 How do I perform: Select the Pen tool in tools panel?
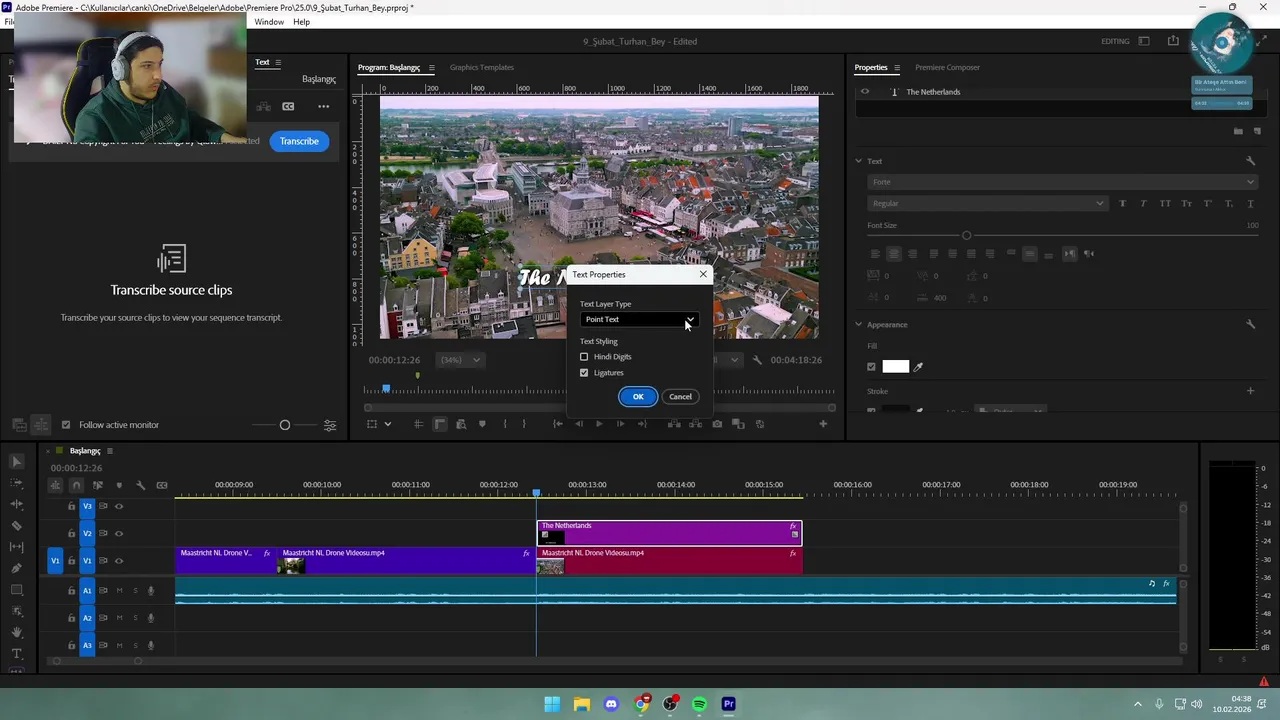[16, 568]
